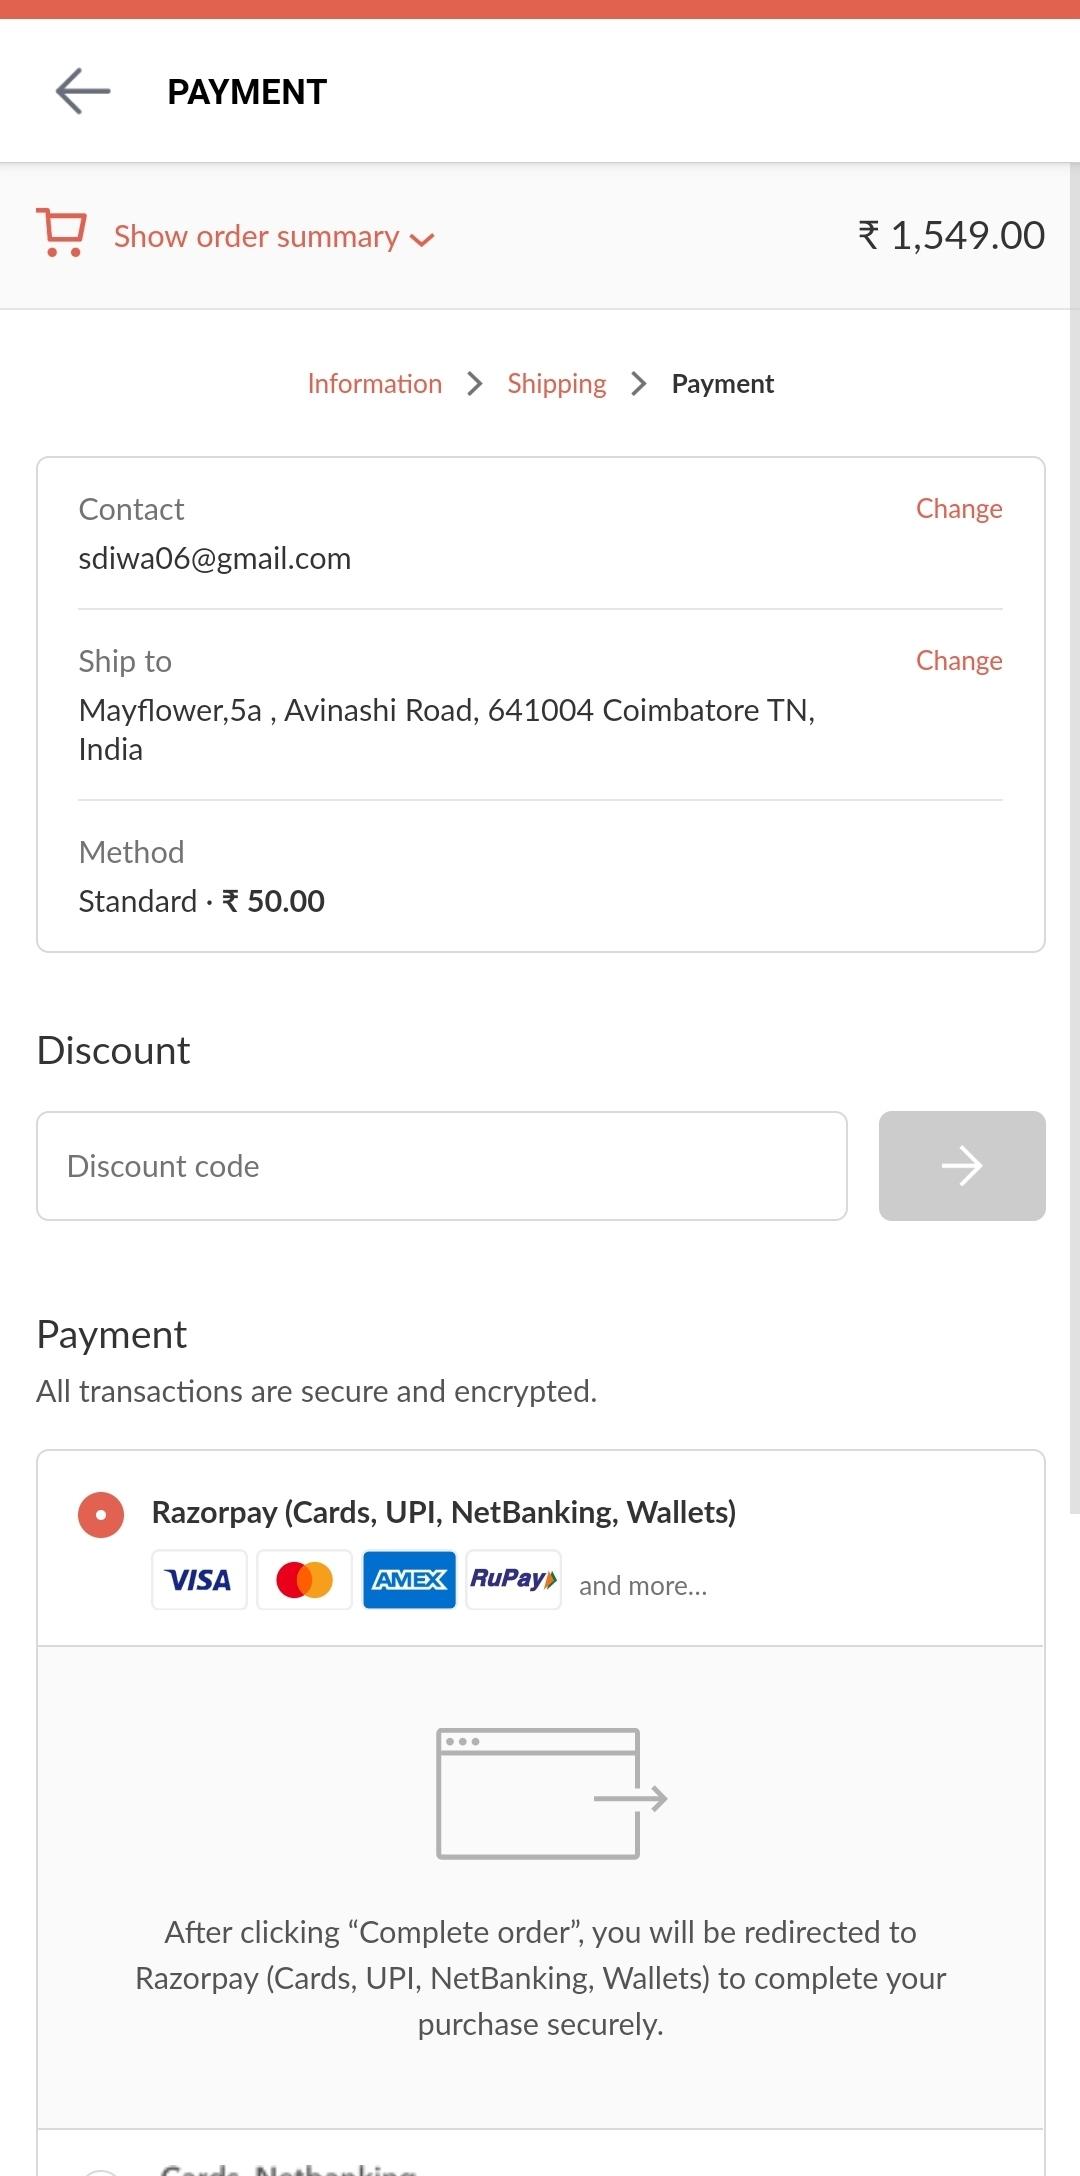Tap the shopping cart icon
This screenshot has height=2176, width=1080.
coord(61,233)
